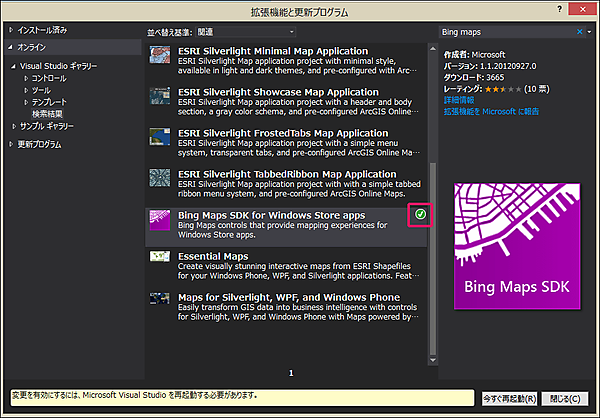
Task: Clear the Bing maps search with X icon
Action: tap(577, 32)
